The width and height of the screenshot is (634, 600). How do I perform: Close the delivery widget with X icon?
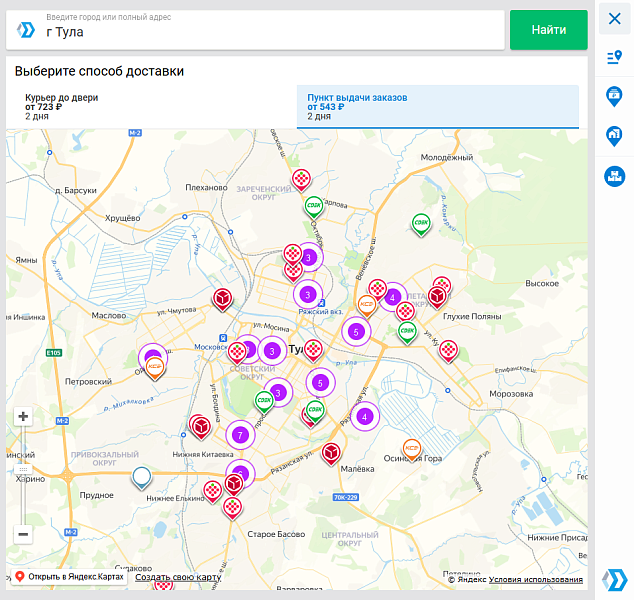click(614, 18)
